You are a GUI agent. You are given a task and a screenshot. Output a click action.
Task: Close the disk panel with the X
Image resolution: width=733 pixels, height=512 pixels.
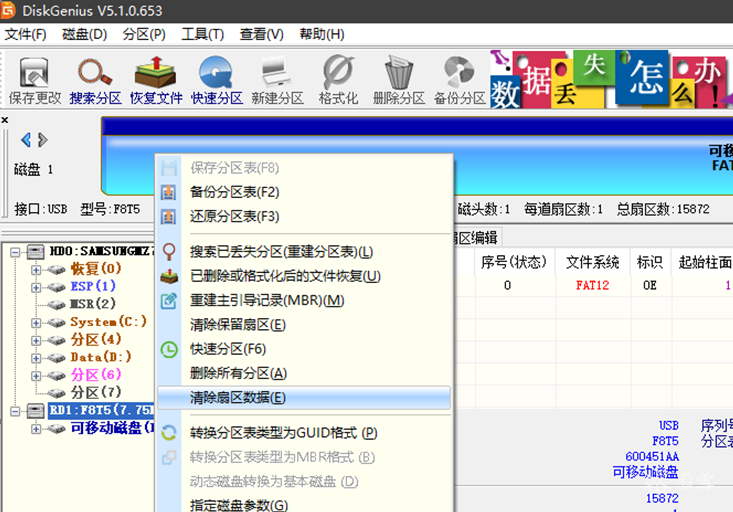(x=5, y=120)
